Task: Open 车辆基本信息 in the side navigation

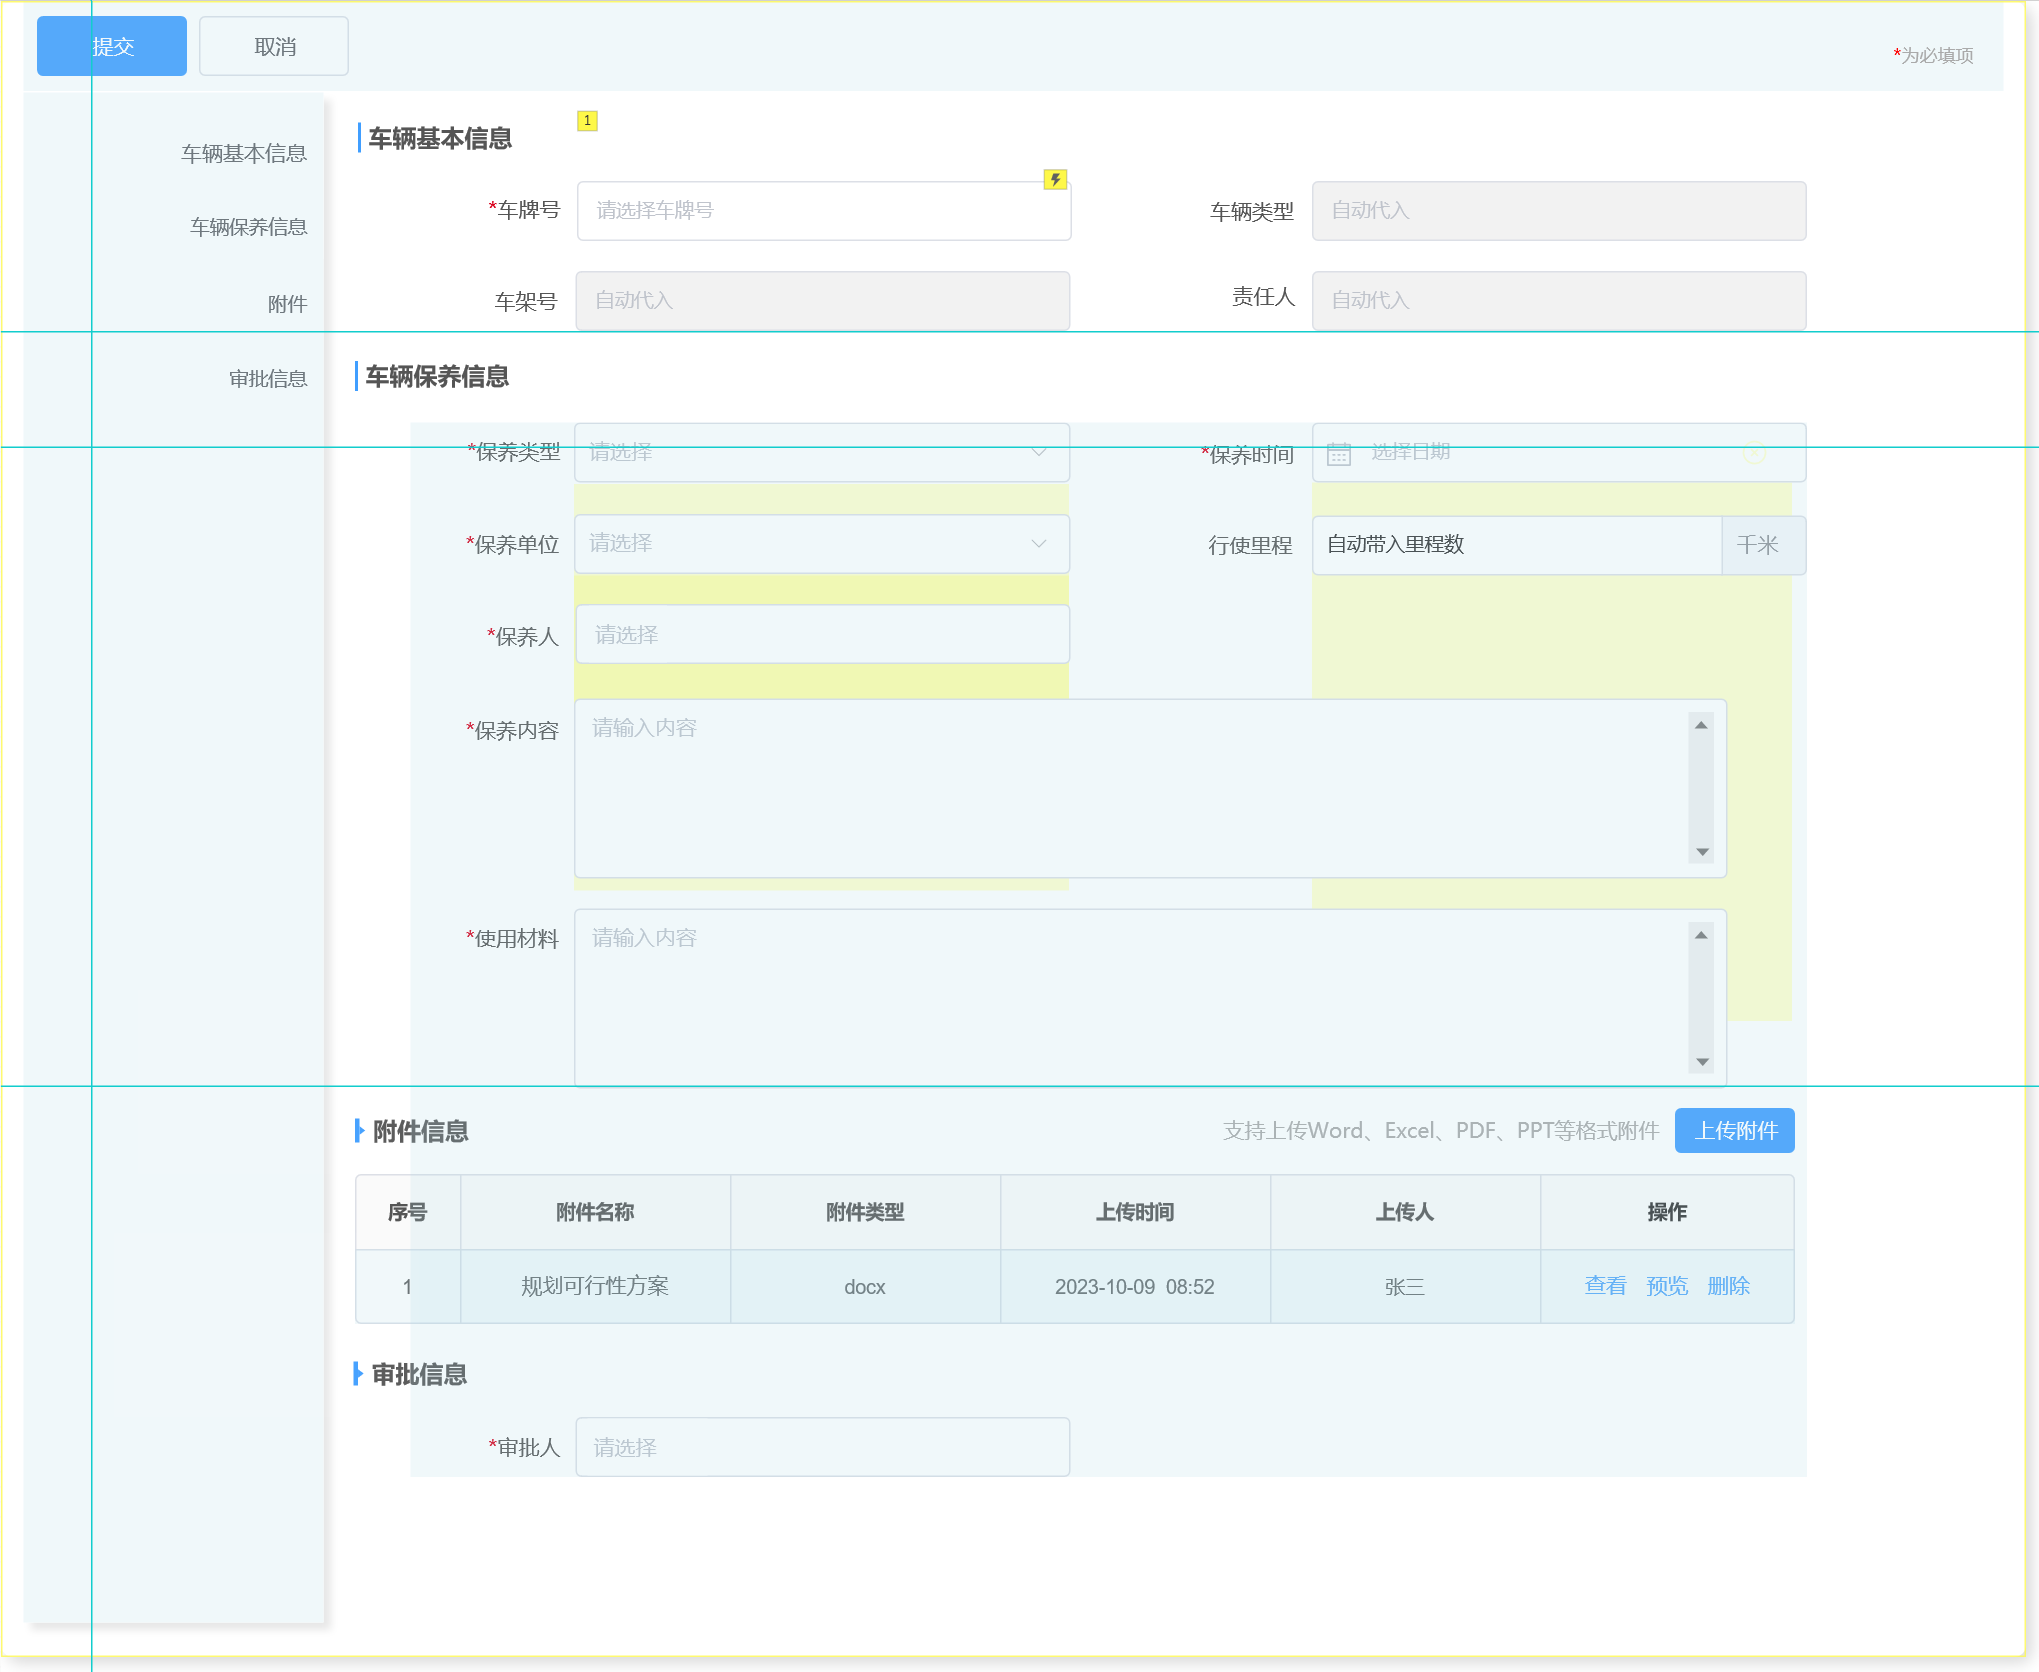Action: pos(244,153)
